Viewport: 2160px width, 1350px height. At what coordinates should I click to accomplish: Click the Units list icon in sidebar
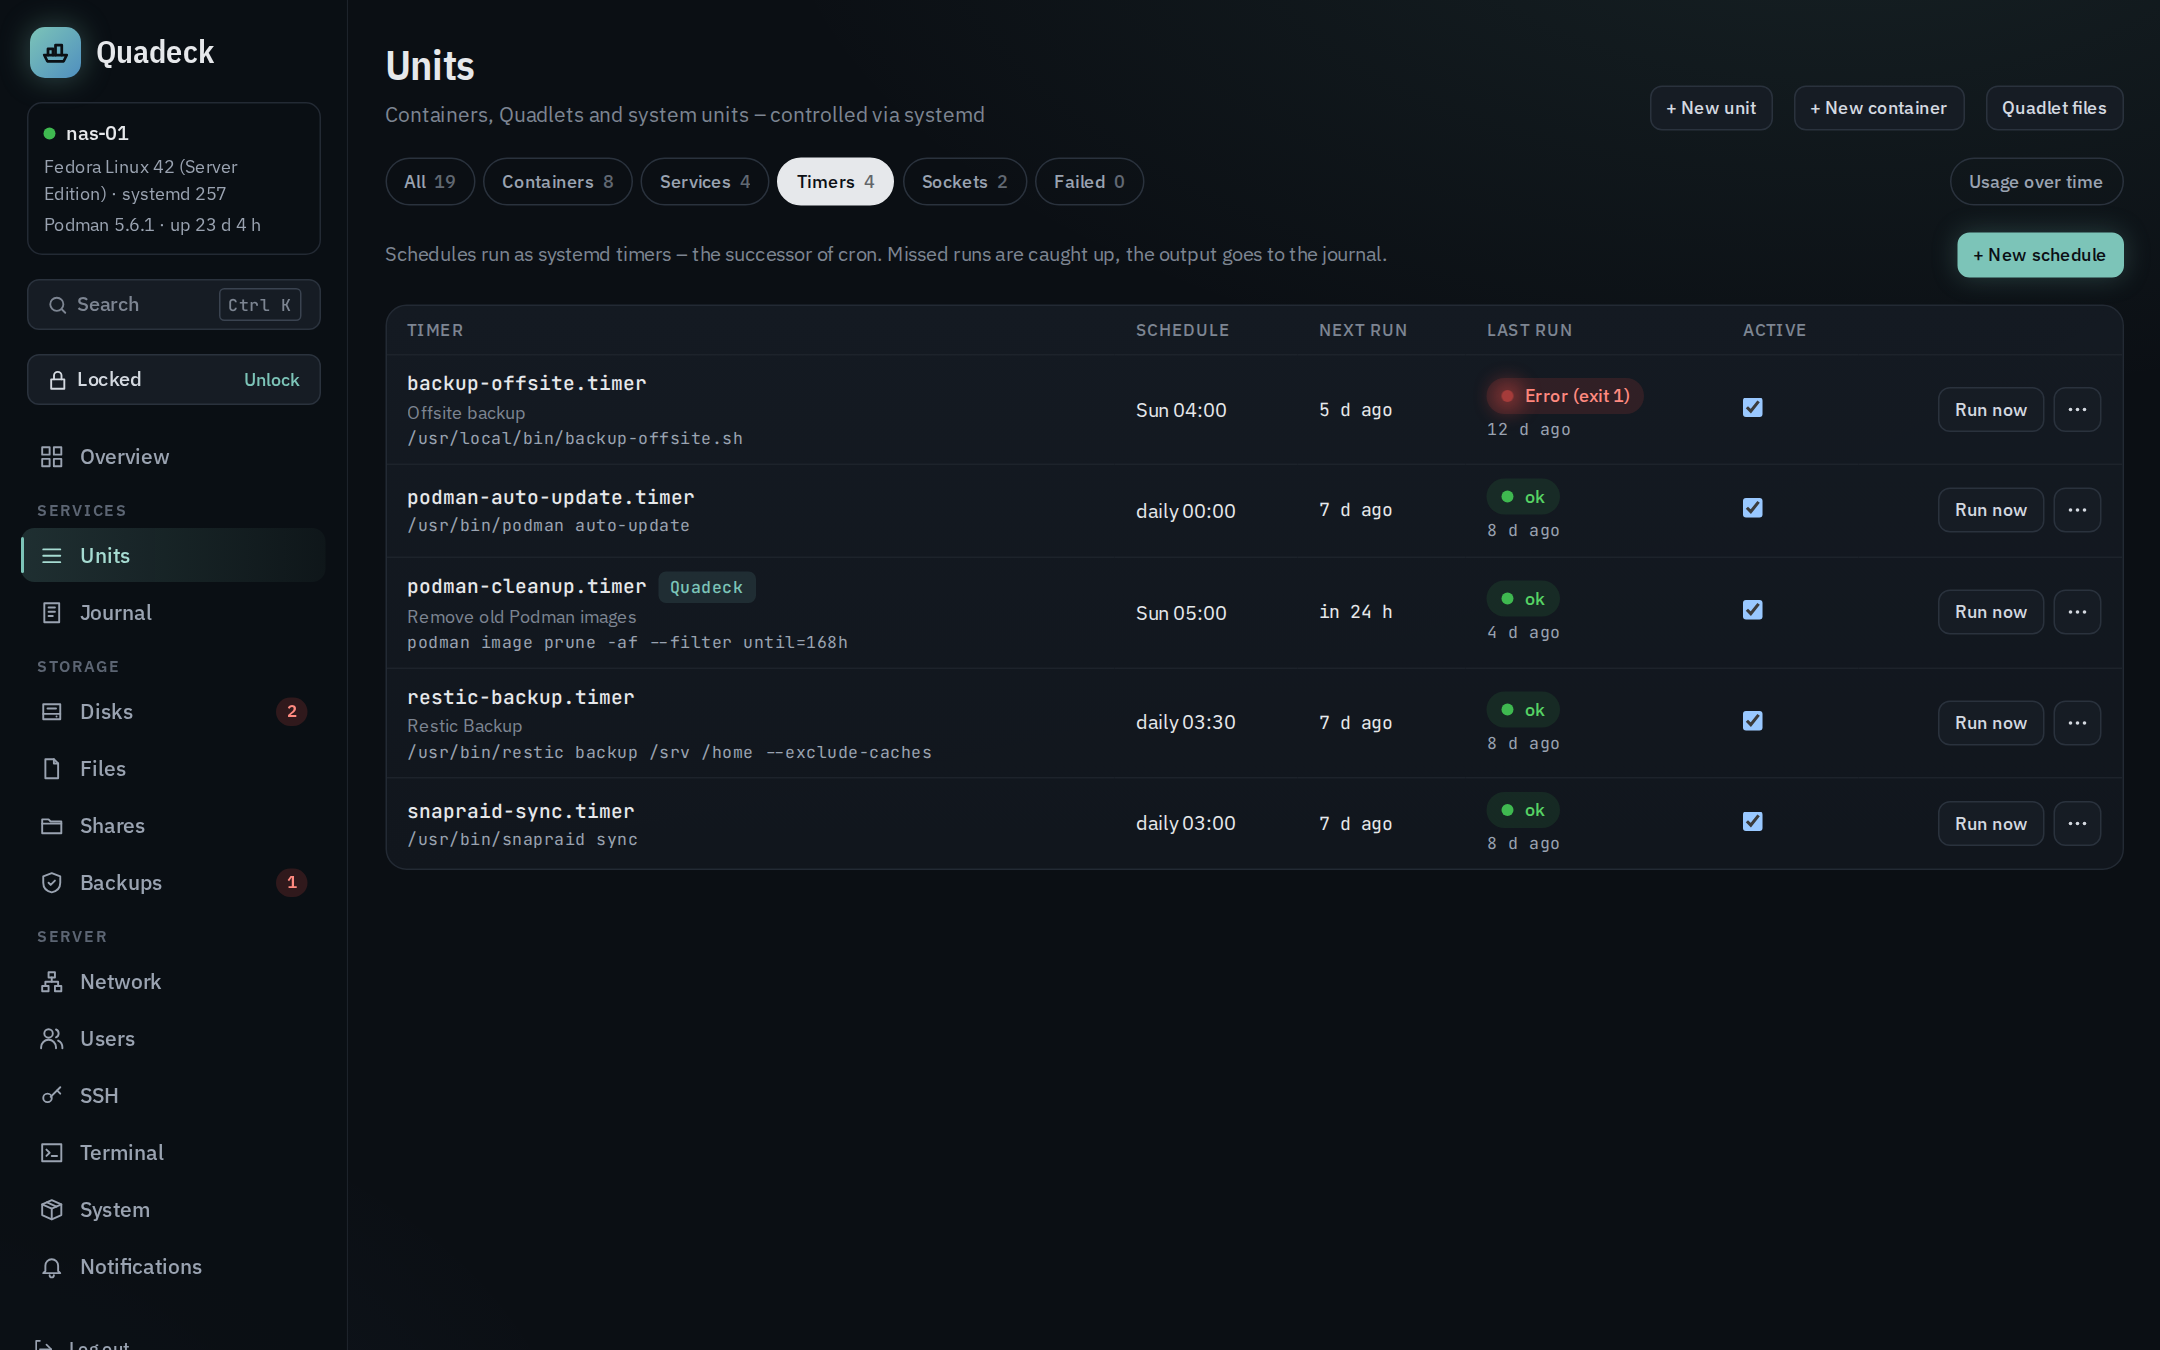(52, 556)
